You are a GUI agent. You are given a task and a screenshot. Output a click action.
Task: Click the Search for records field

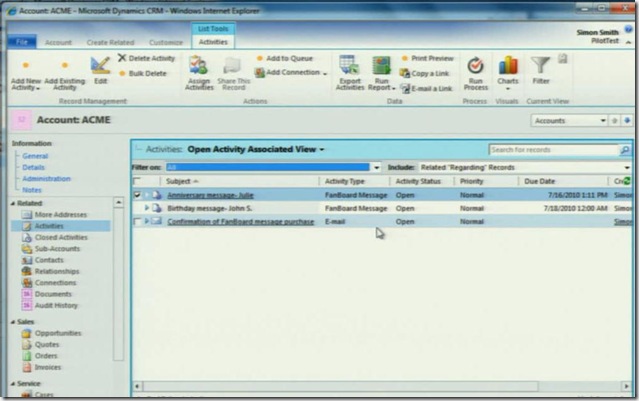[x=553, y=150]
